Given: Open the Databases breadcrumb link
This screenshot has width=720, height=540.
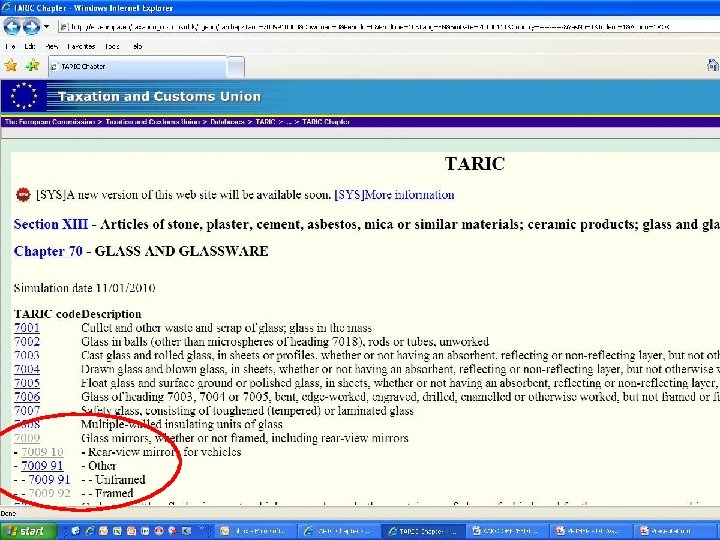Looking at the screenshot, I should pos(227,122).
